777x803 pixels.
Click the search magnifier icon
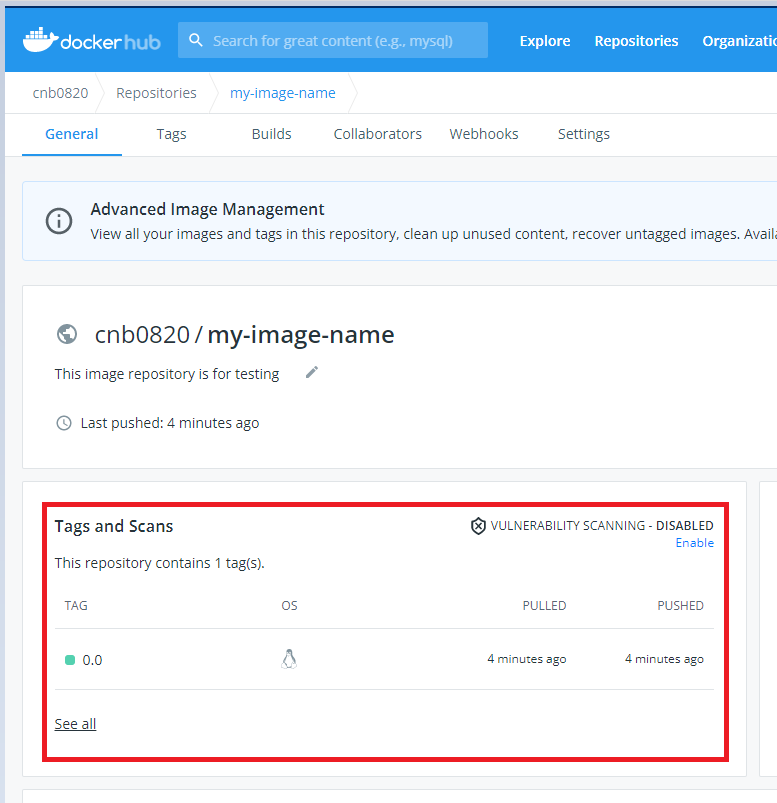196,40
